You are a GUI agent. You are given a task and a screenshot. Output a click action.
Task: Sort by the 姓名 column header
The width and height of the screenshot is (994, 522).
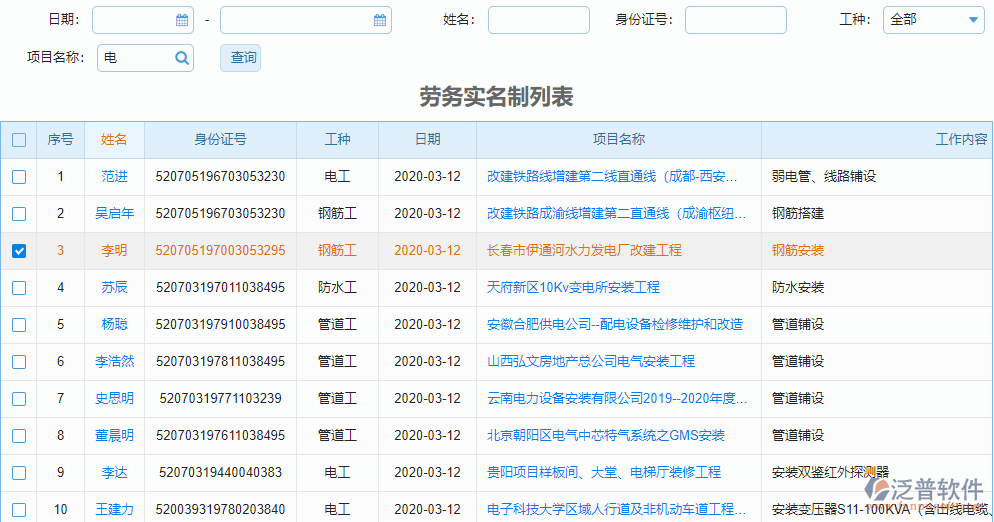tap(115, 140)
